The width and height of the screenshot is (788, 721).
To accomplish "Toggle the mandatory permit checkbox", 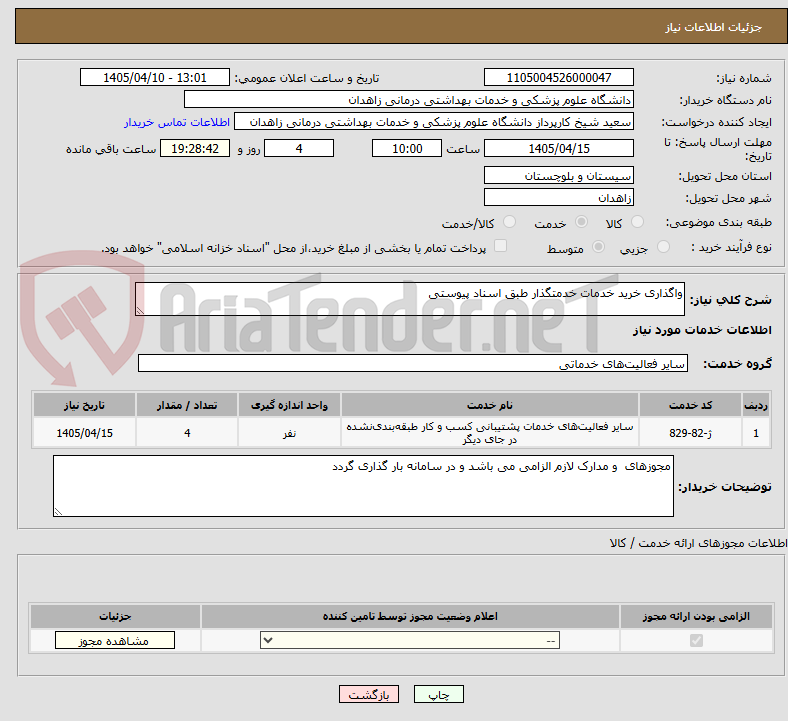I will 696,640.
